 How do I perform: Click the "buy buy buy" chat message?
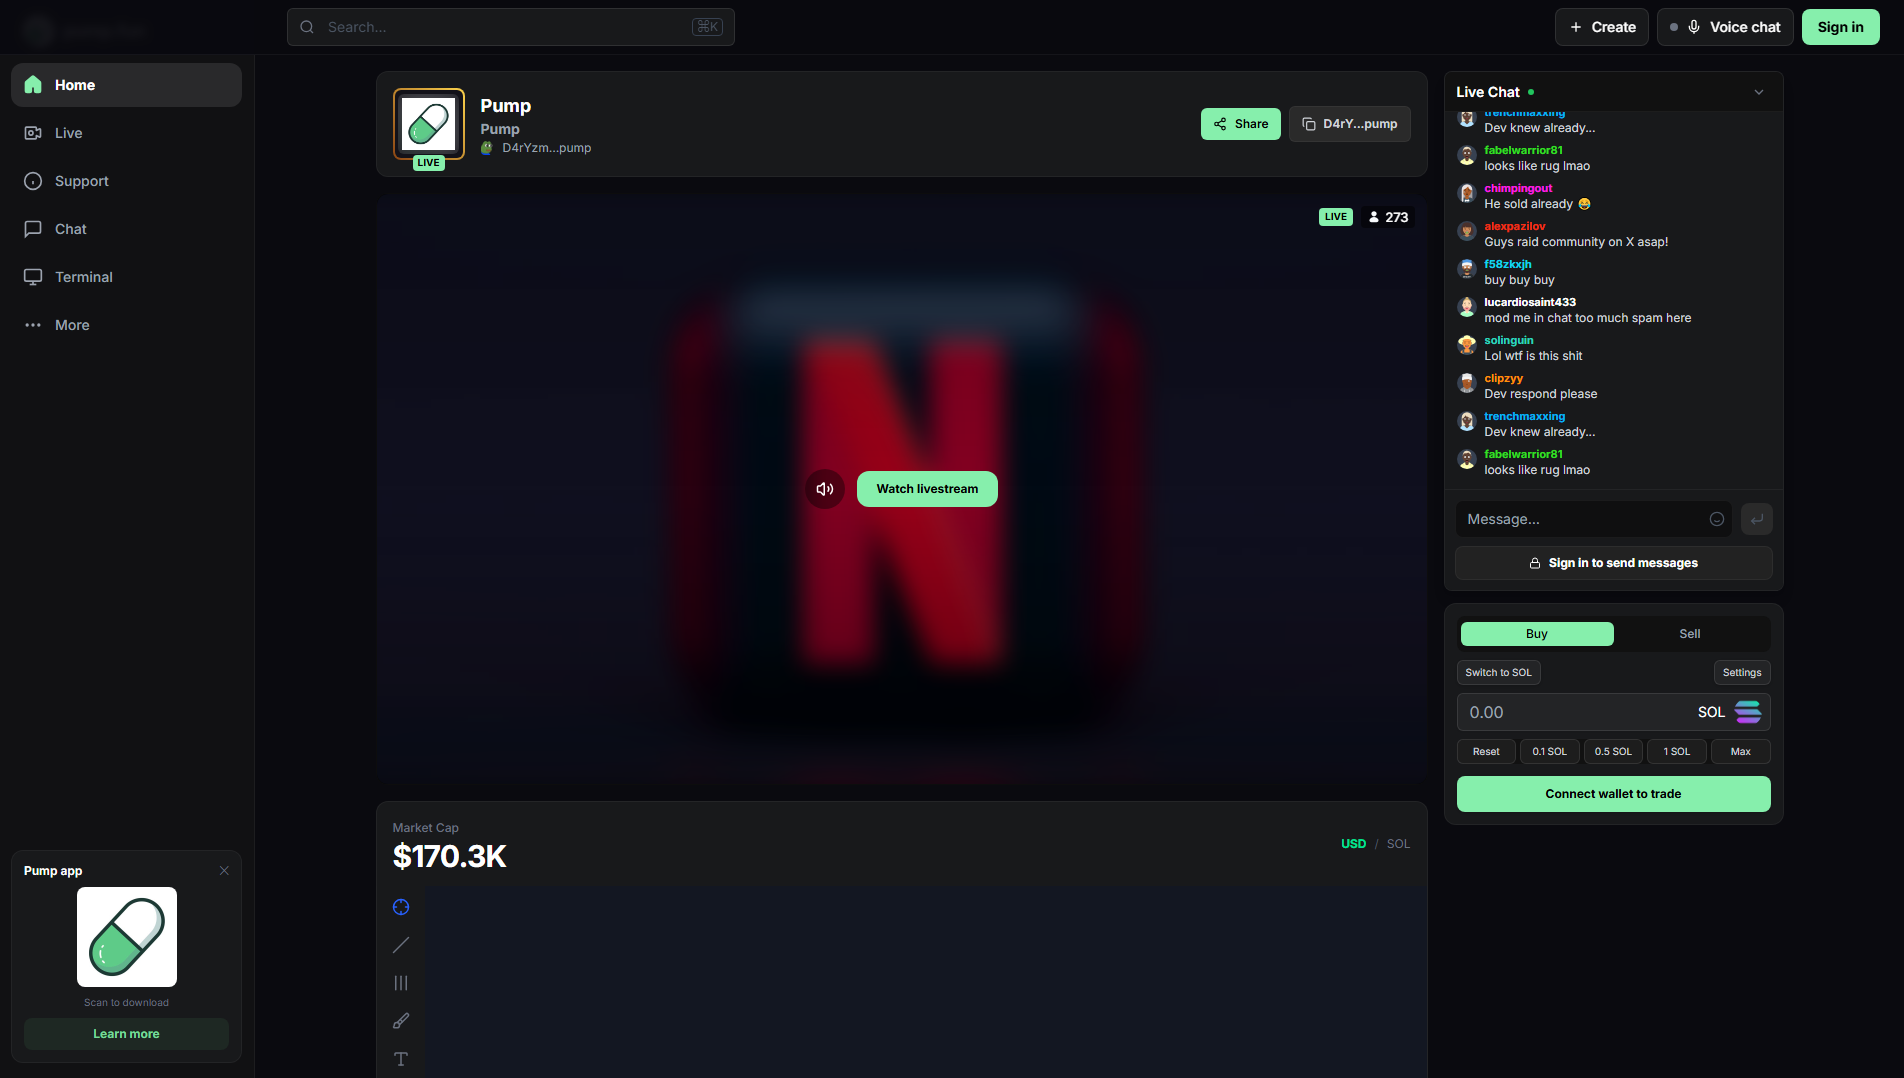click(1519, 280)
